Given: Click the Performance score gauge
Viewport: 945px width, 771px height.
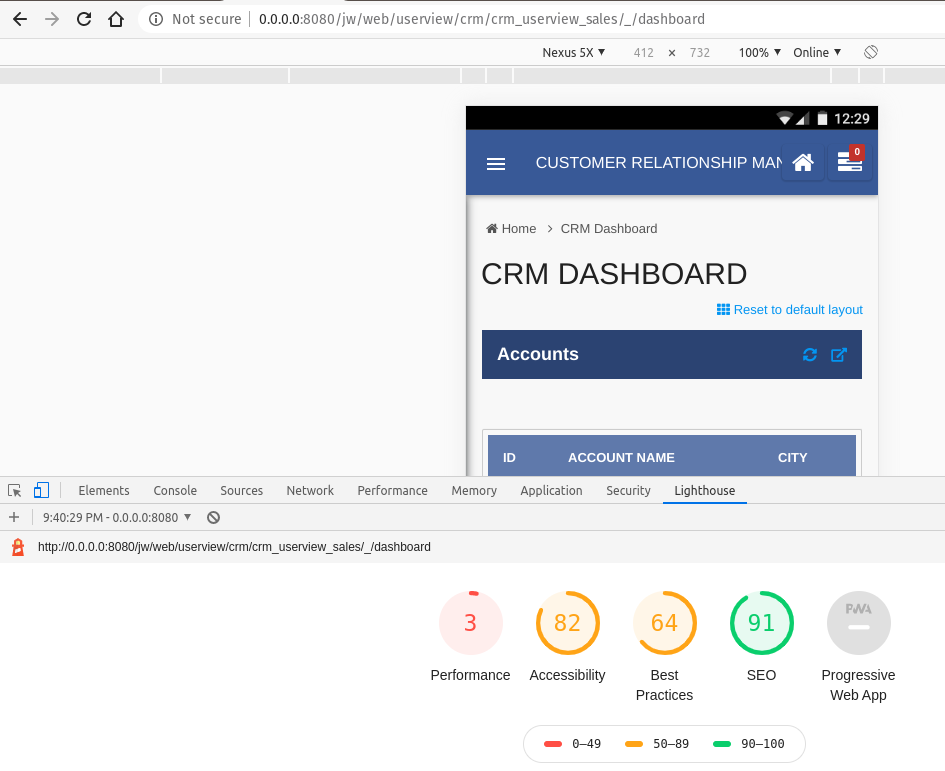Looking at the screenshot, I should [470, 623].
